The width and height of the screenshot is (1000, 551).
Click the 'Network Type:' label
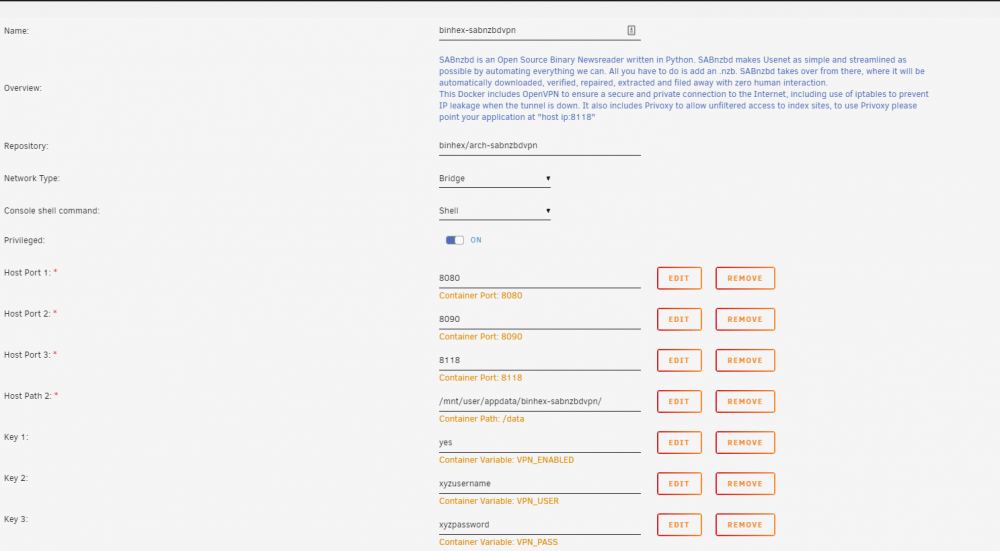click(32, 179)
